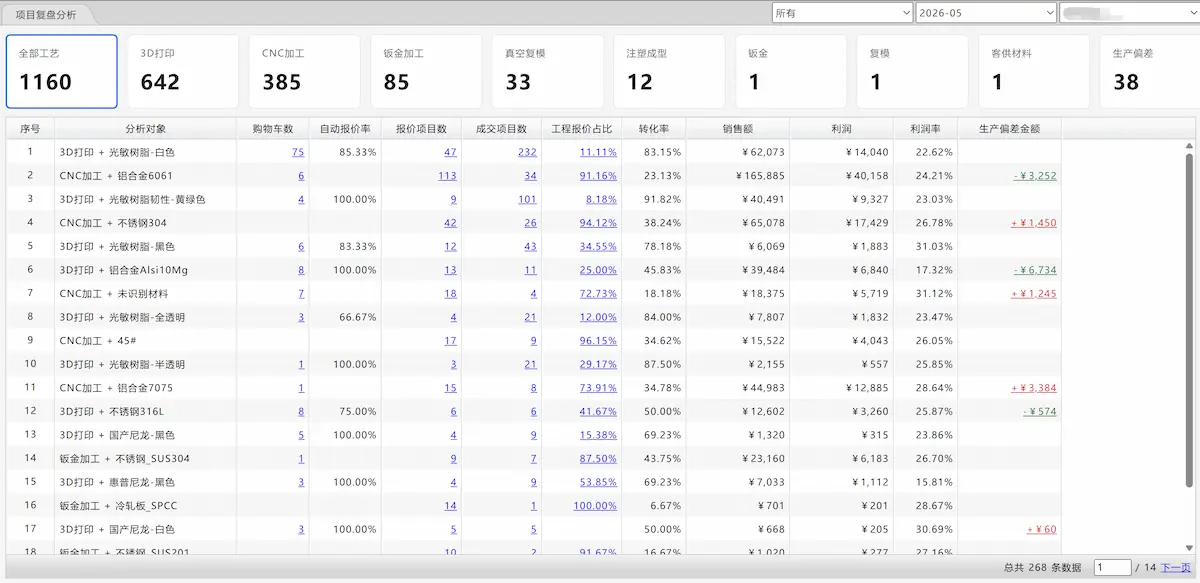The width and height of the screenshot is (1200, 583).
Task: Open the 87.50% link for 不锈钢_SUS304
Action: click(598, 458)
